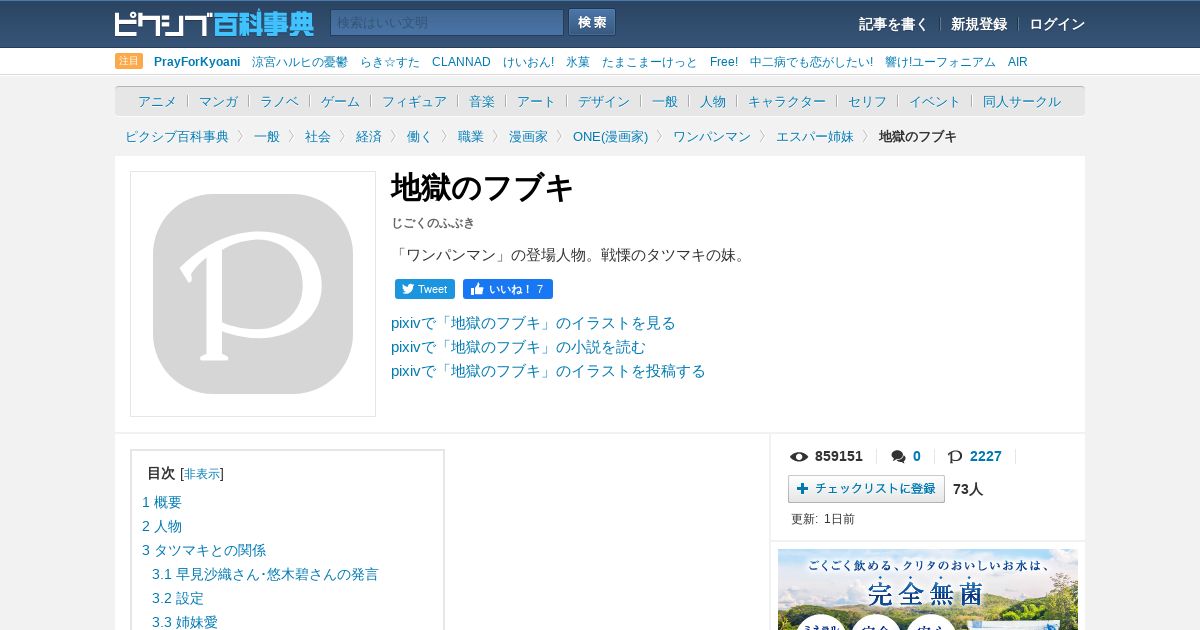Image resolution: width=1200 pixels, height=630 pixels.
Task: Select the セリフ category menu
Action: coord(867,101)
